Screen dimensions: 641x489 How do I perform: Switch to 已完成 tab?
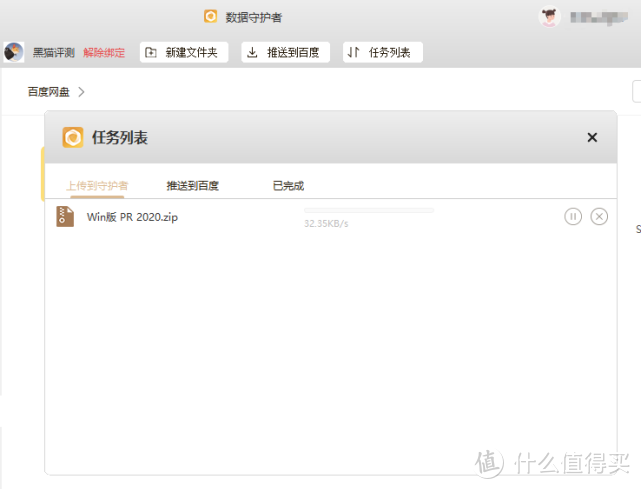[288, 186]
